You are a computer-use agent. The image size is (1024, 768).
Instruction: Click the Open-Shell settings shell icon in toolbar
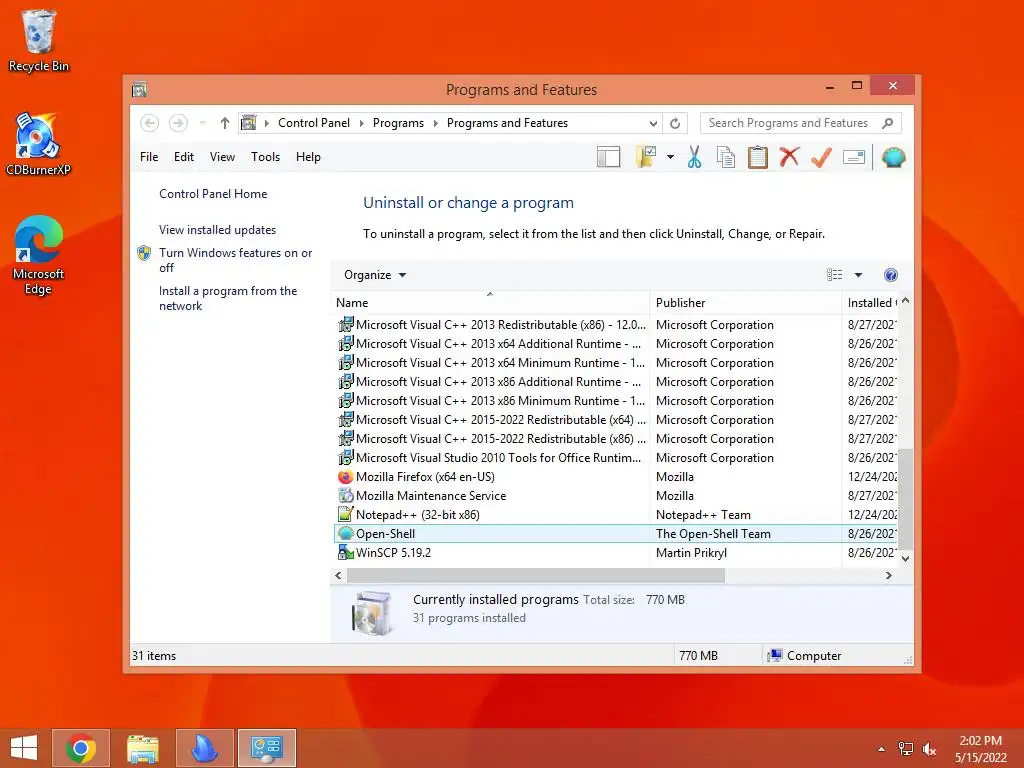click(x=893, y=157)
